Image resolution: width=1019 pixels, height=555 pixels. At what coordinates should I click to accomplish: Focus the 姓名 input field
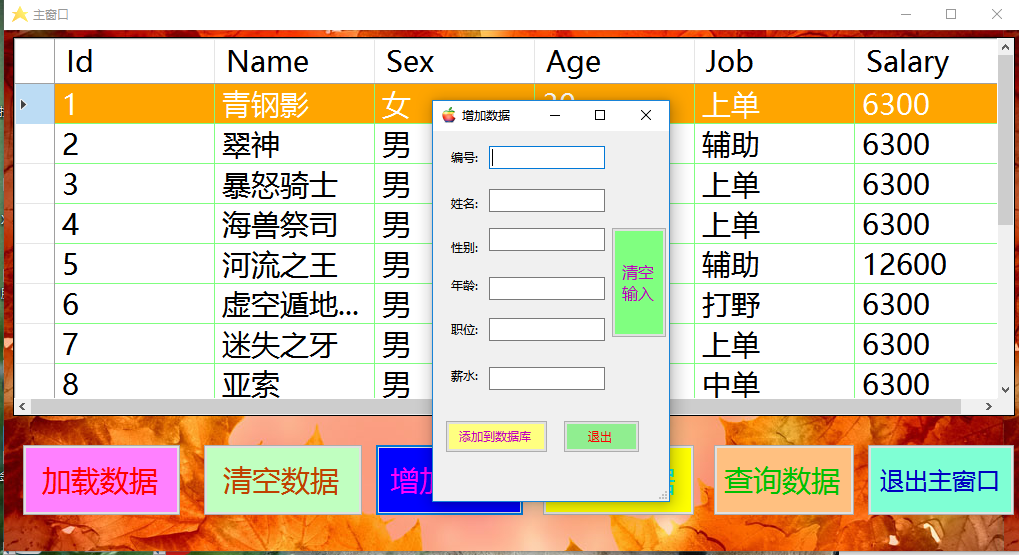(547, 200)
